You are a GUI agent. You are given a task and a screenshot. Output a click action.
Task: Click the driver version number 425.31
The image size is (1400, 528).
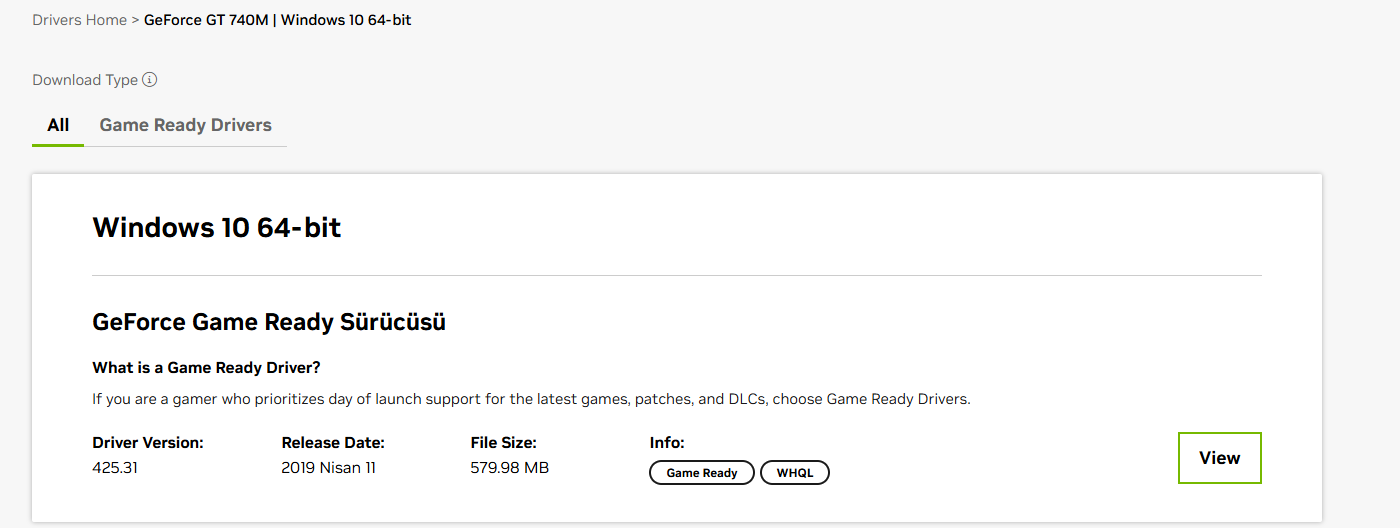(115, 468)
